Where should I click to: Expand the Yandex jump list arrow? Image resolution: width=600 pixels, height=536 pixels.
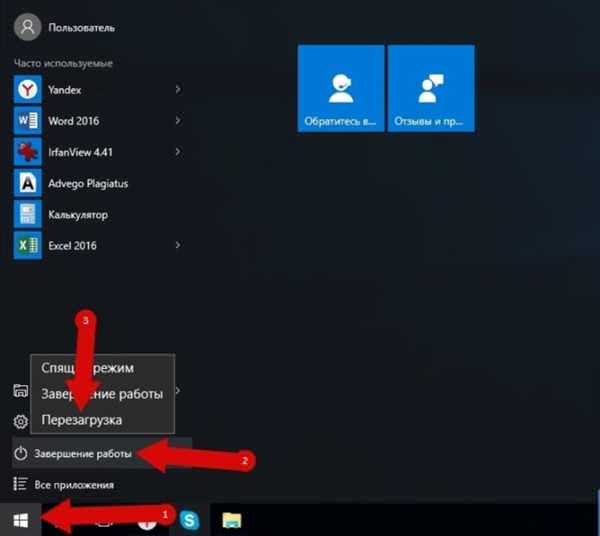178,90
